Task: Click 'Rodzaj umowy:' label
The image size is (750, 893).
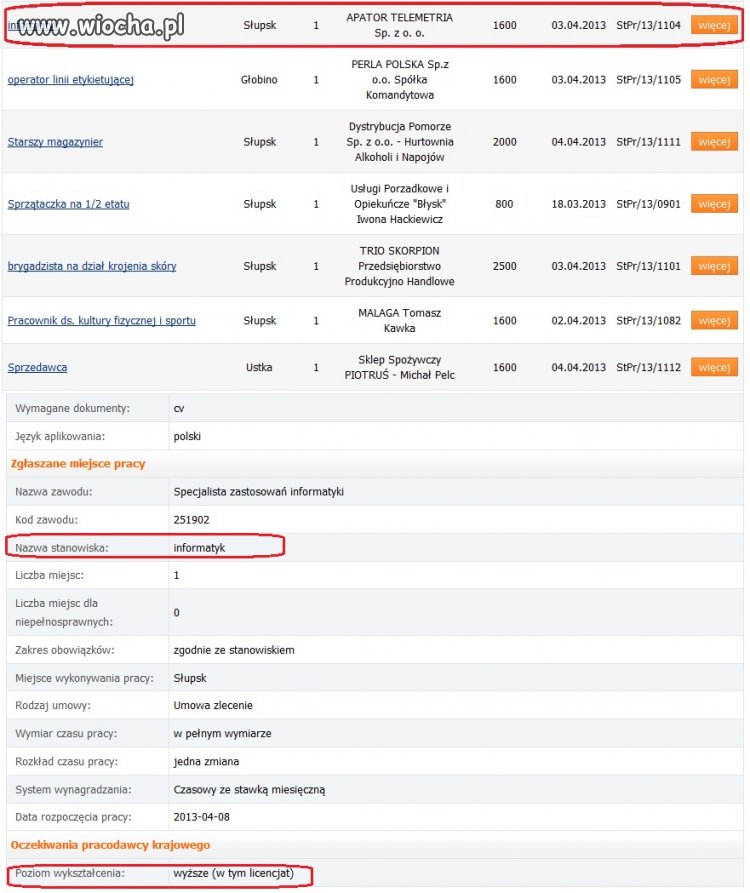Action: (53, 706)
